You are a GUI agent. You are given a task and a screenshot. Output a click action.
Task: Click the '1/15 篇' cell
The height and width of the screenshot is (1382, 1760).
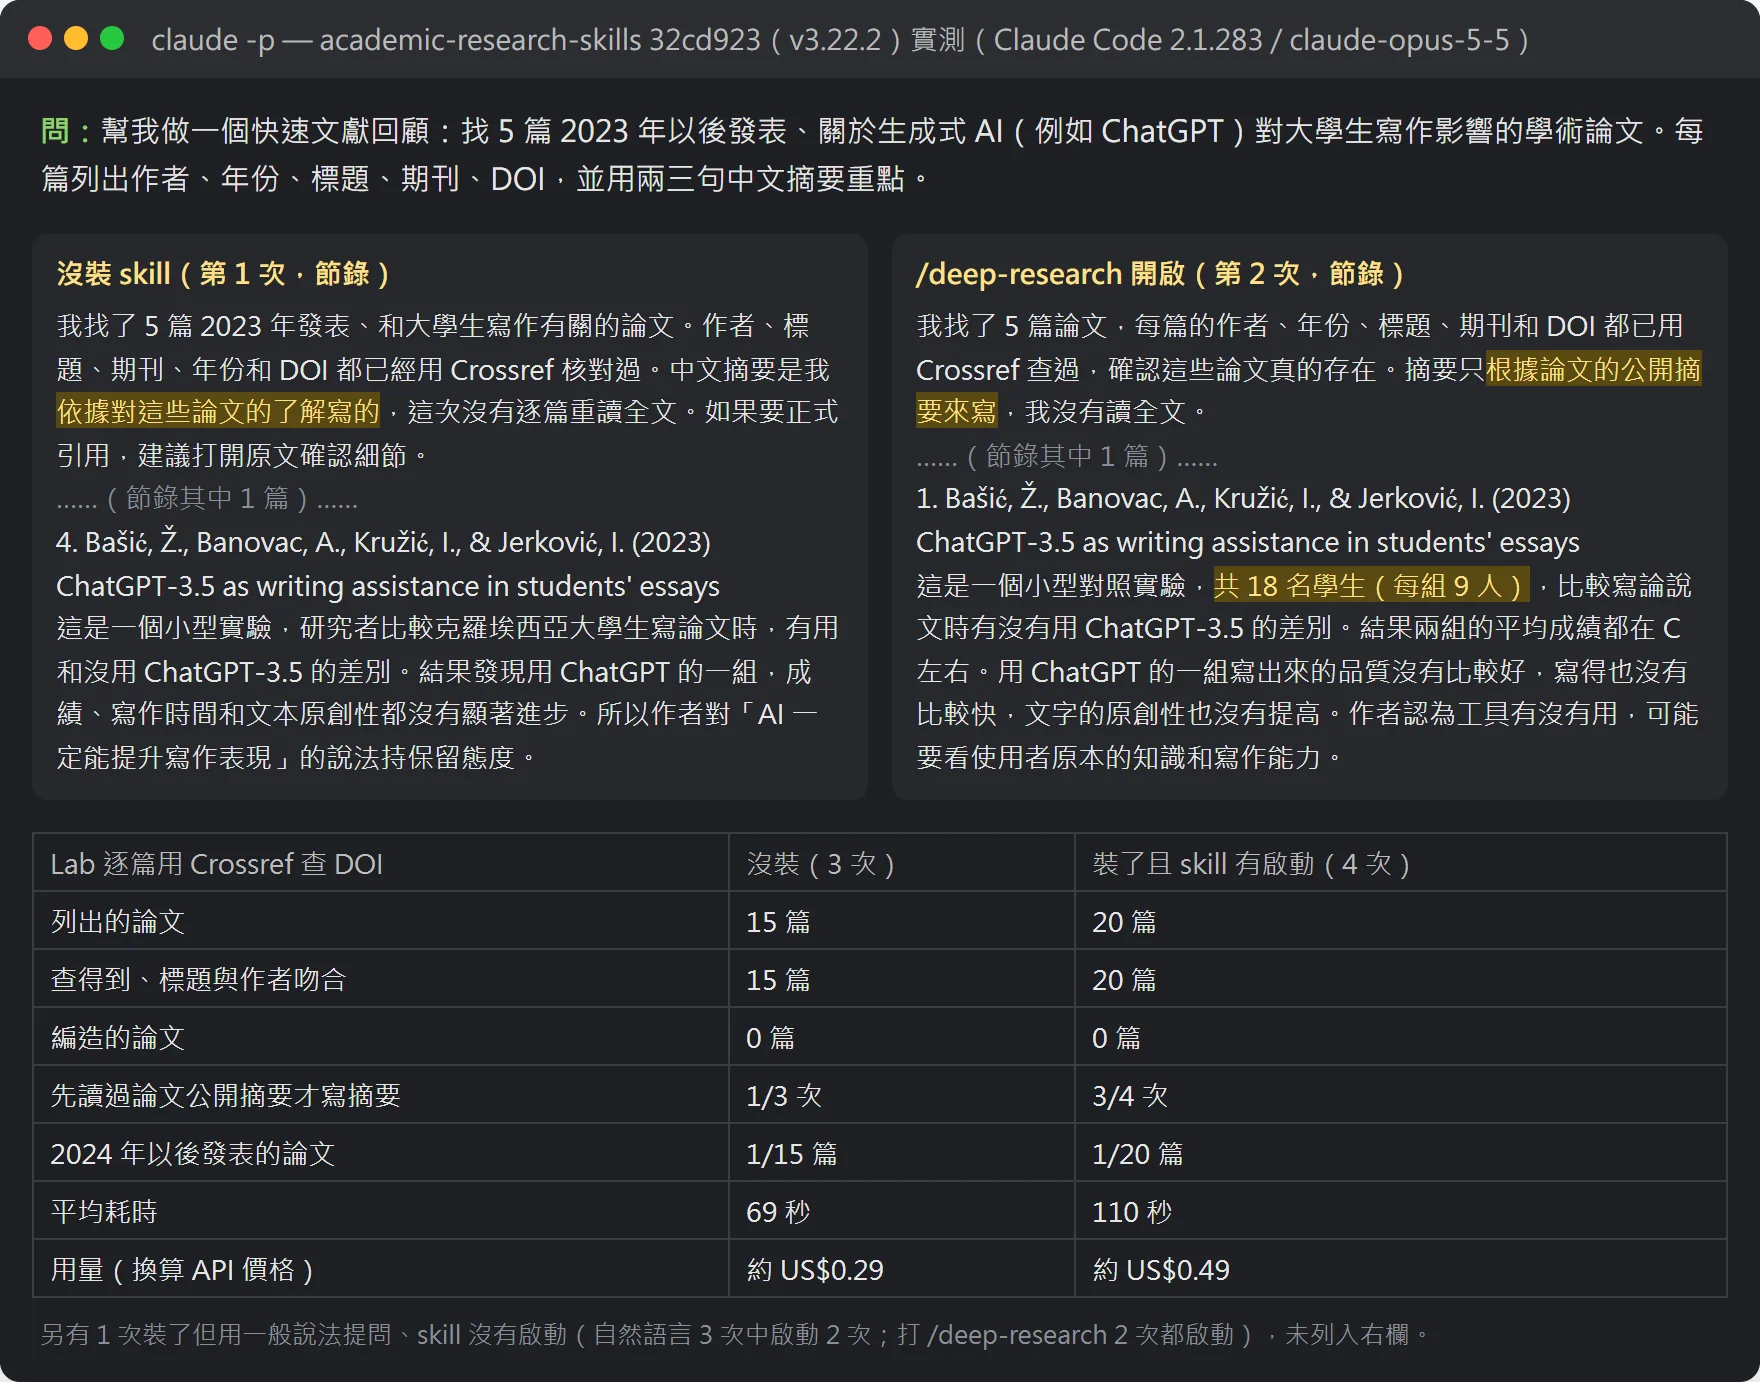(x=792, y=1154)
